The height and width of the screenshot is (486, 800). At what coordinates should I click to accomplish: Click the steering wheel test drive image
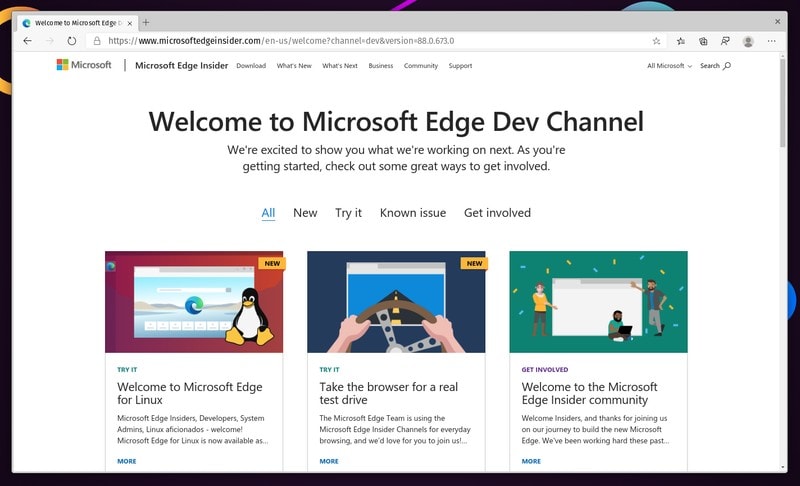(396, 302)
